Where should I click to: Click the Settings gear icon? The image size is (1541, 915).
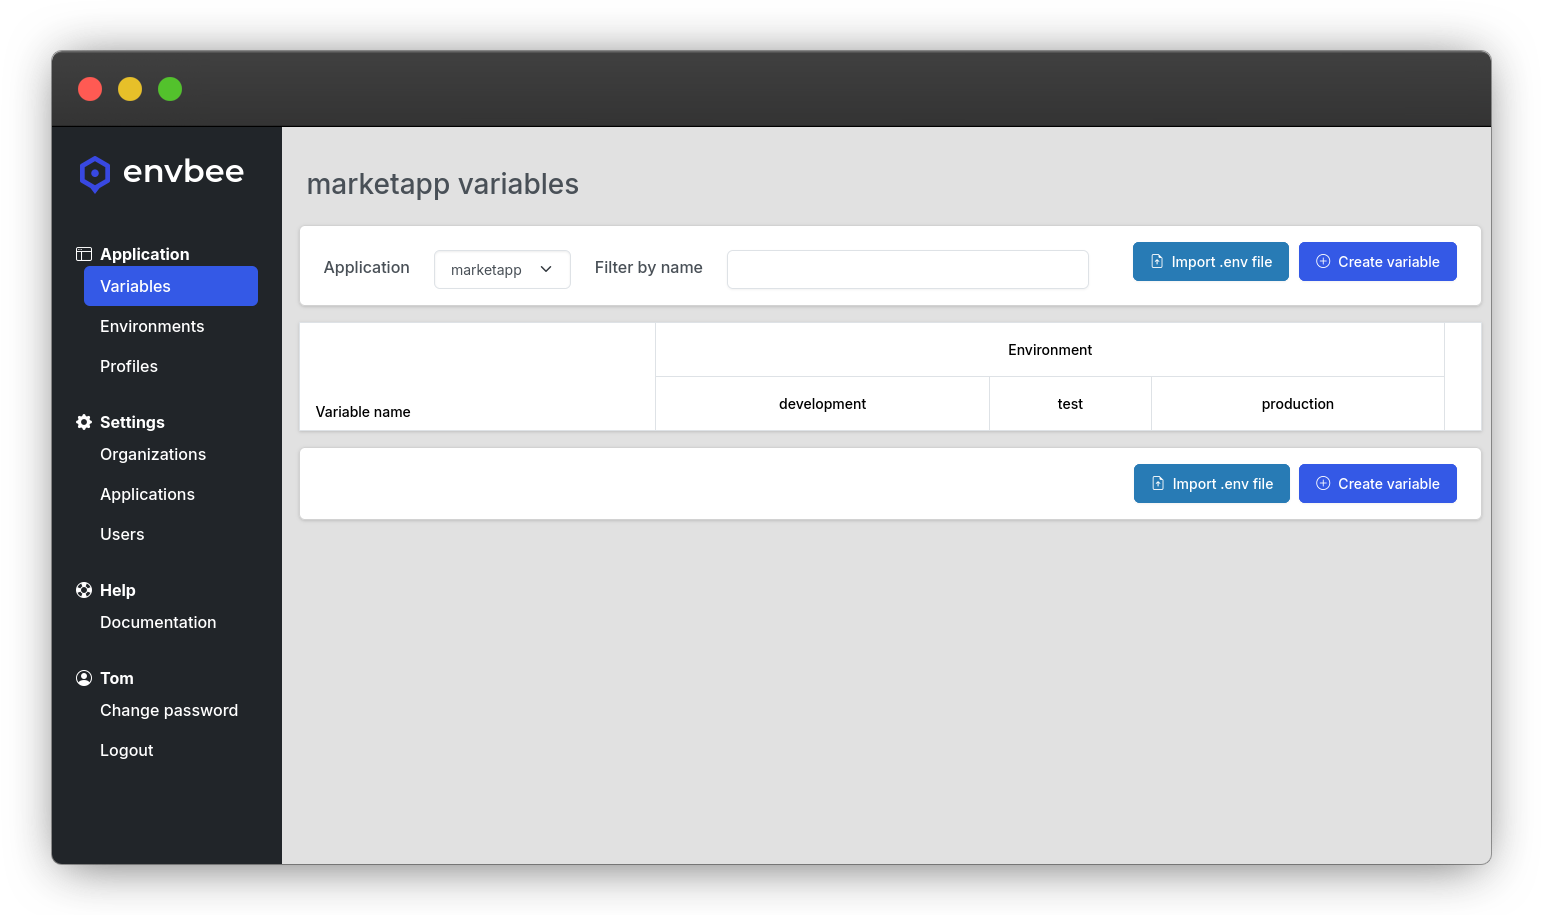(x=83, y=421)
